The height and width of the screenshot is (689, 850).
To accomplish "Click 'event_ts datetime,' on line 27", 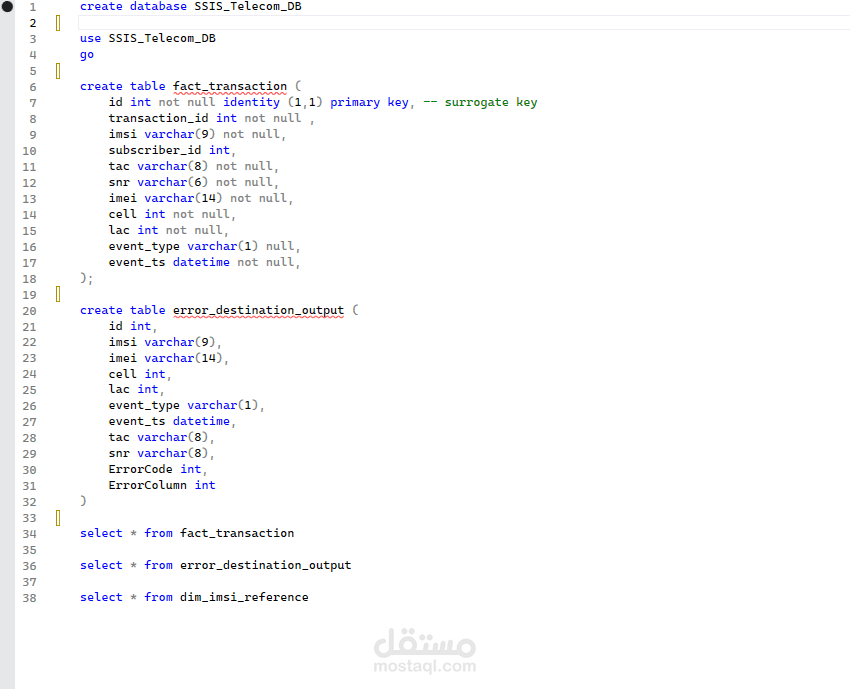I will (172, 421).
